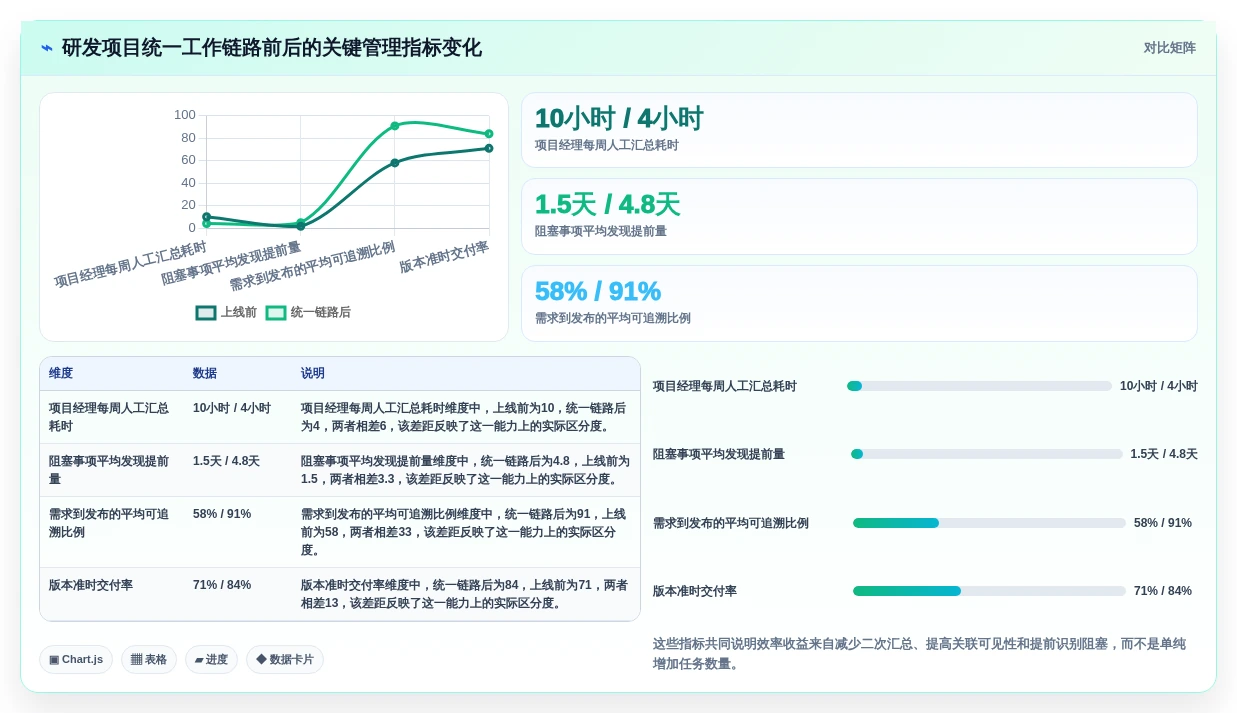Click the table cell 1.5天 / 4.8天
Screen dimensions: 1237x713
(x=226, y=461)
